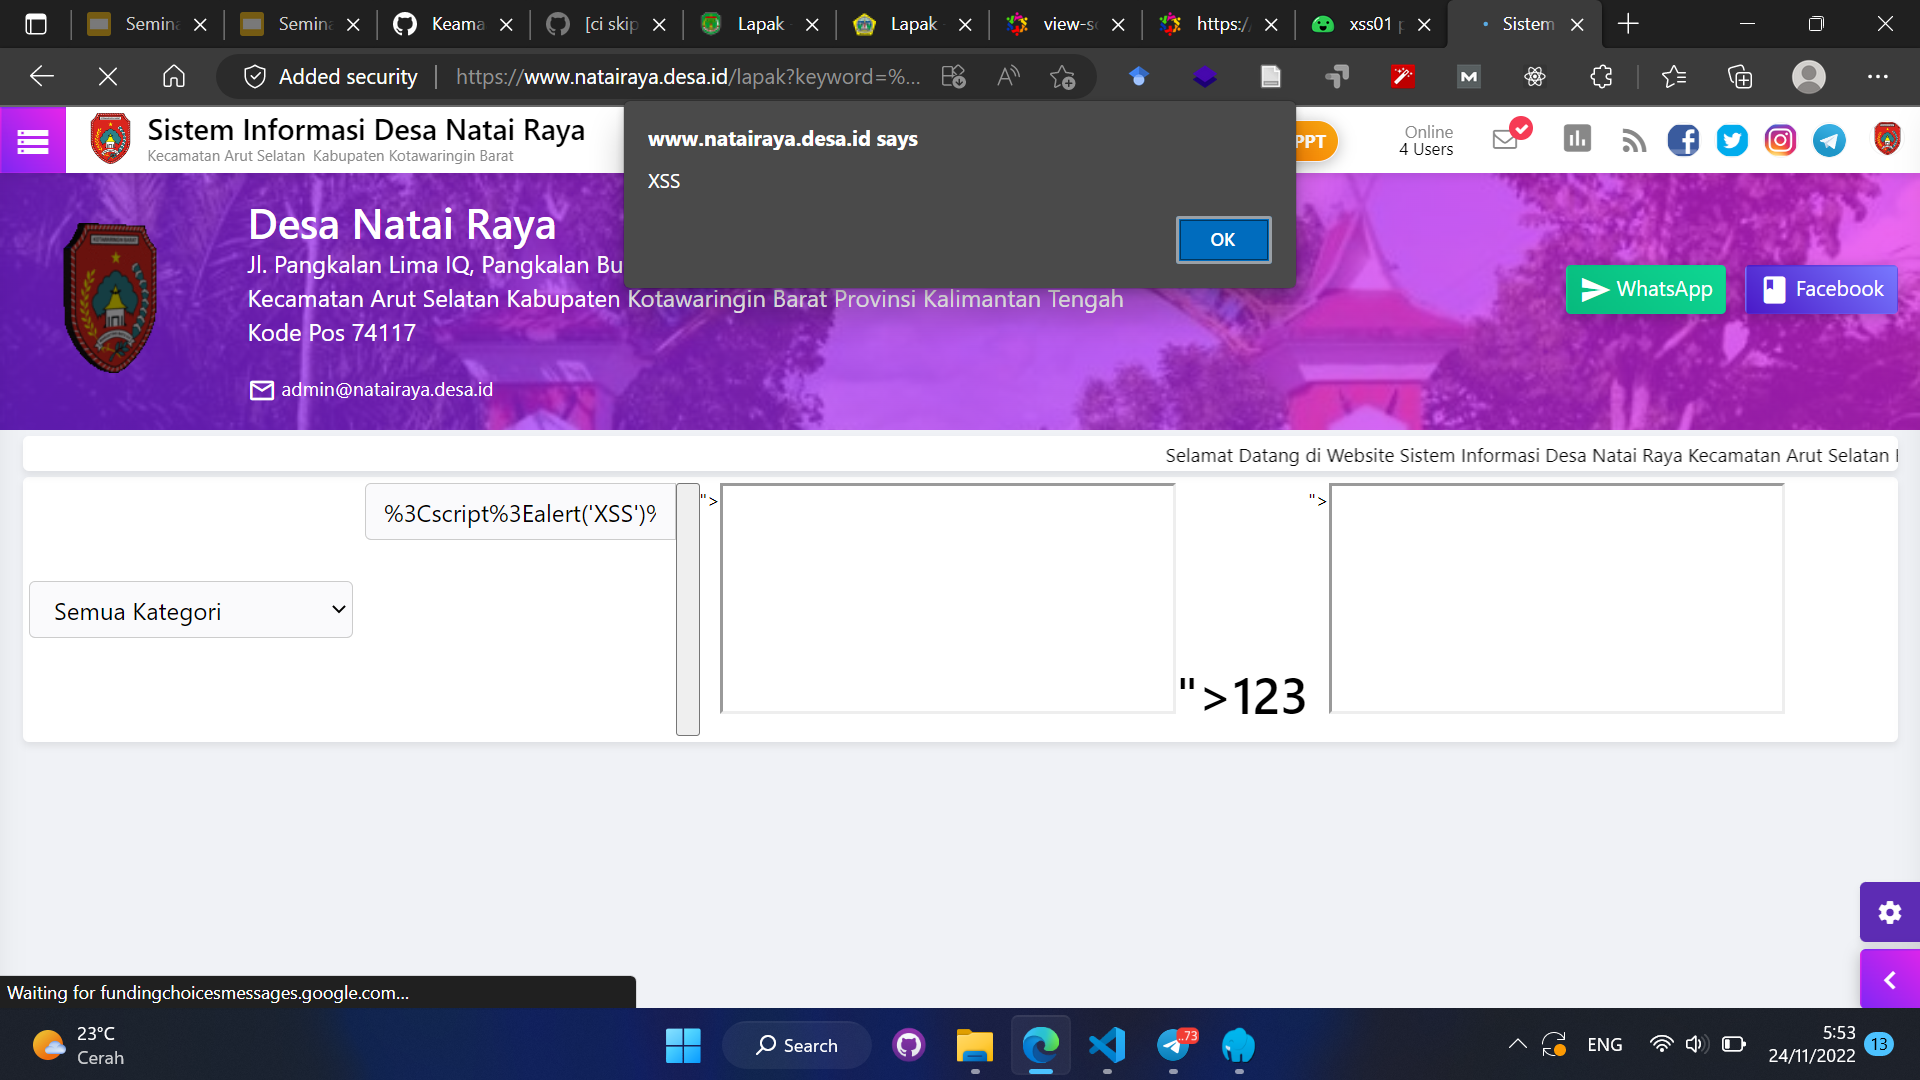Click the RSS feed icon in the header

pos(1634,140)
